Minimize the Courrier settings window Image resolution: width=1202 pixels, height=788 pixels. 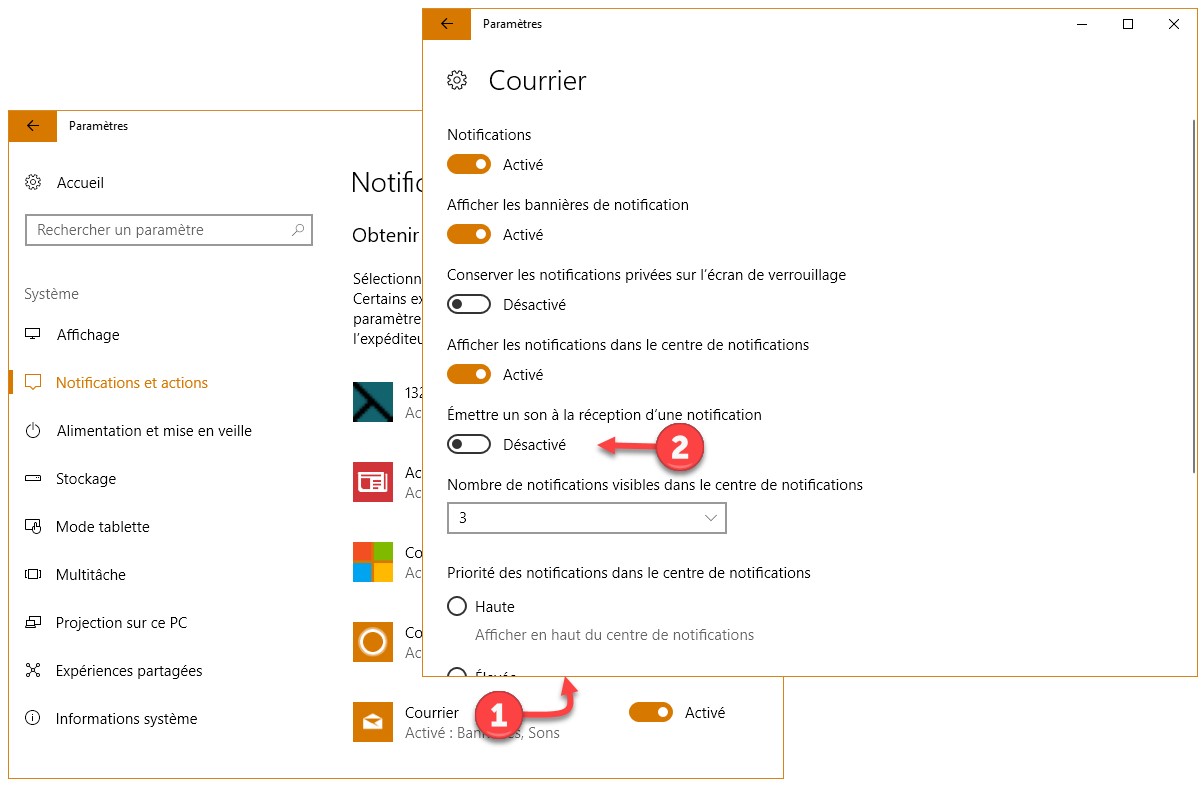click(1082, 24)
